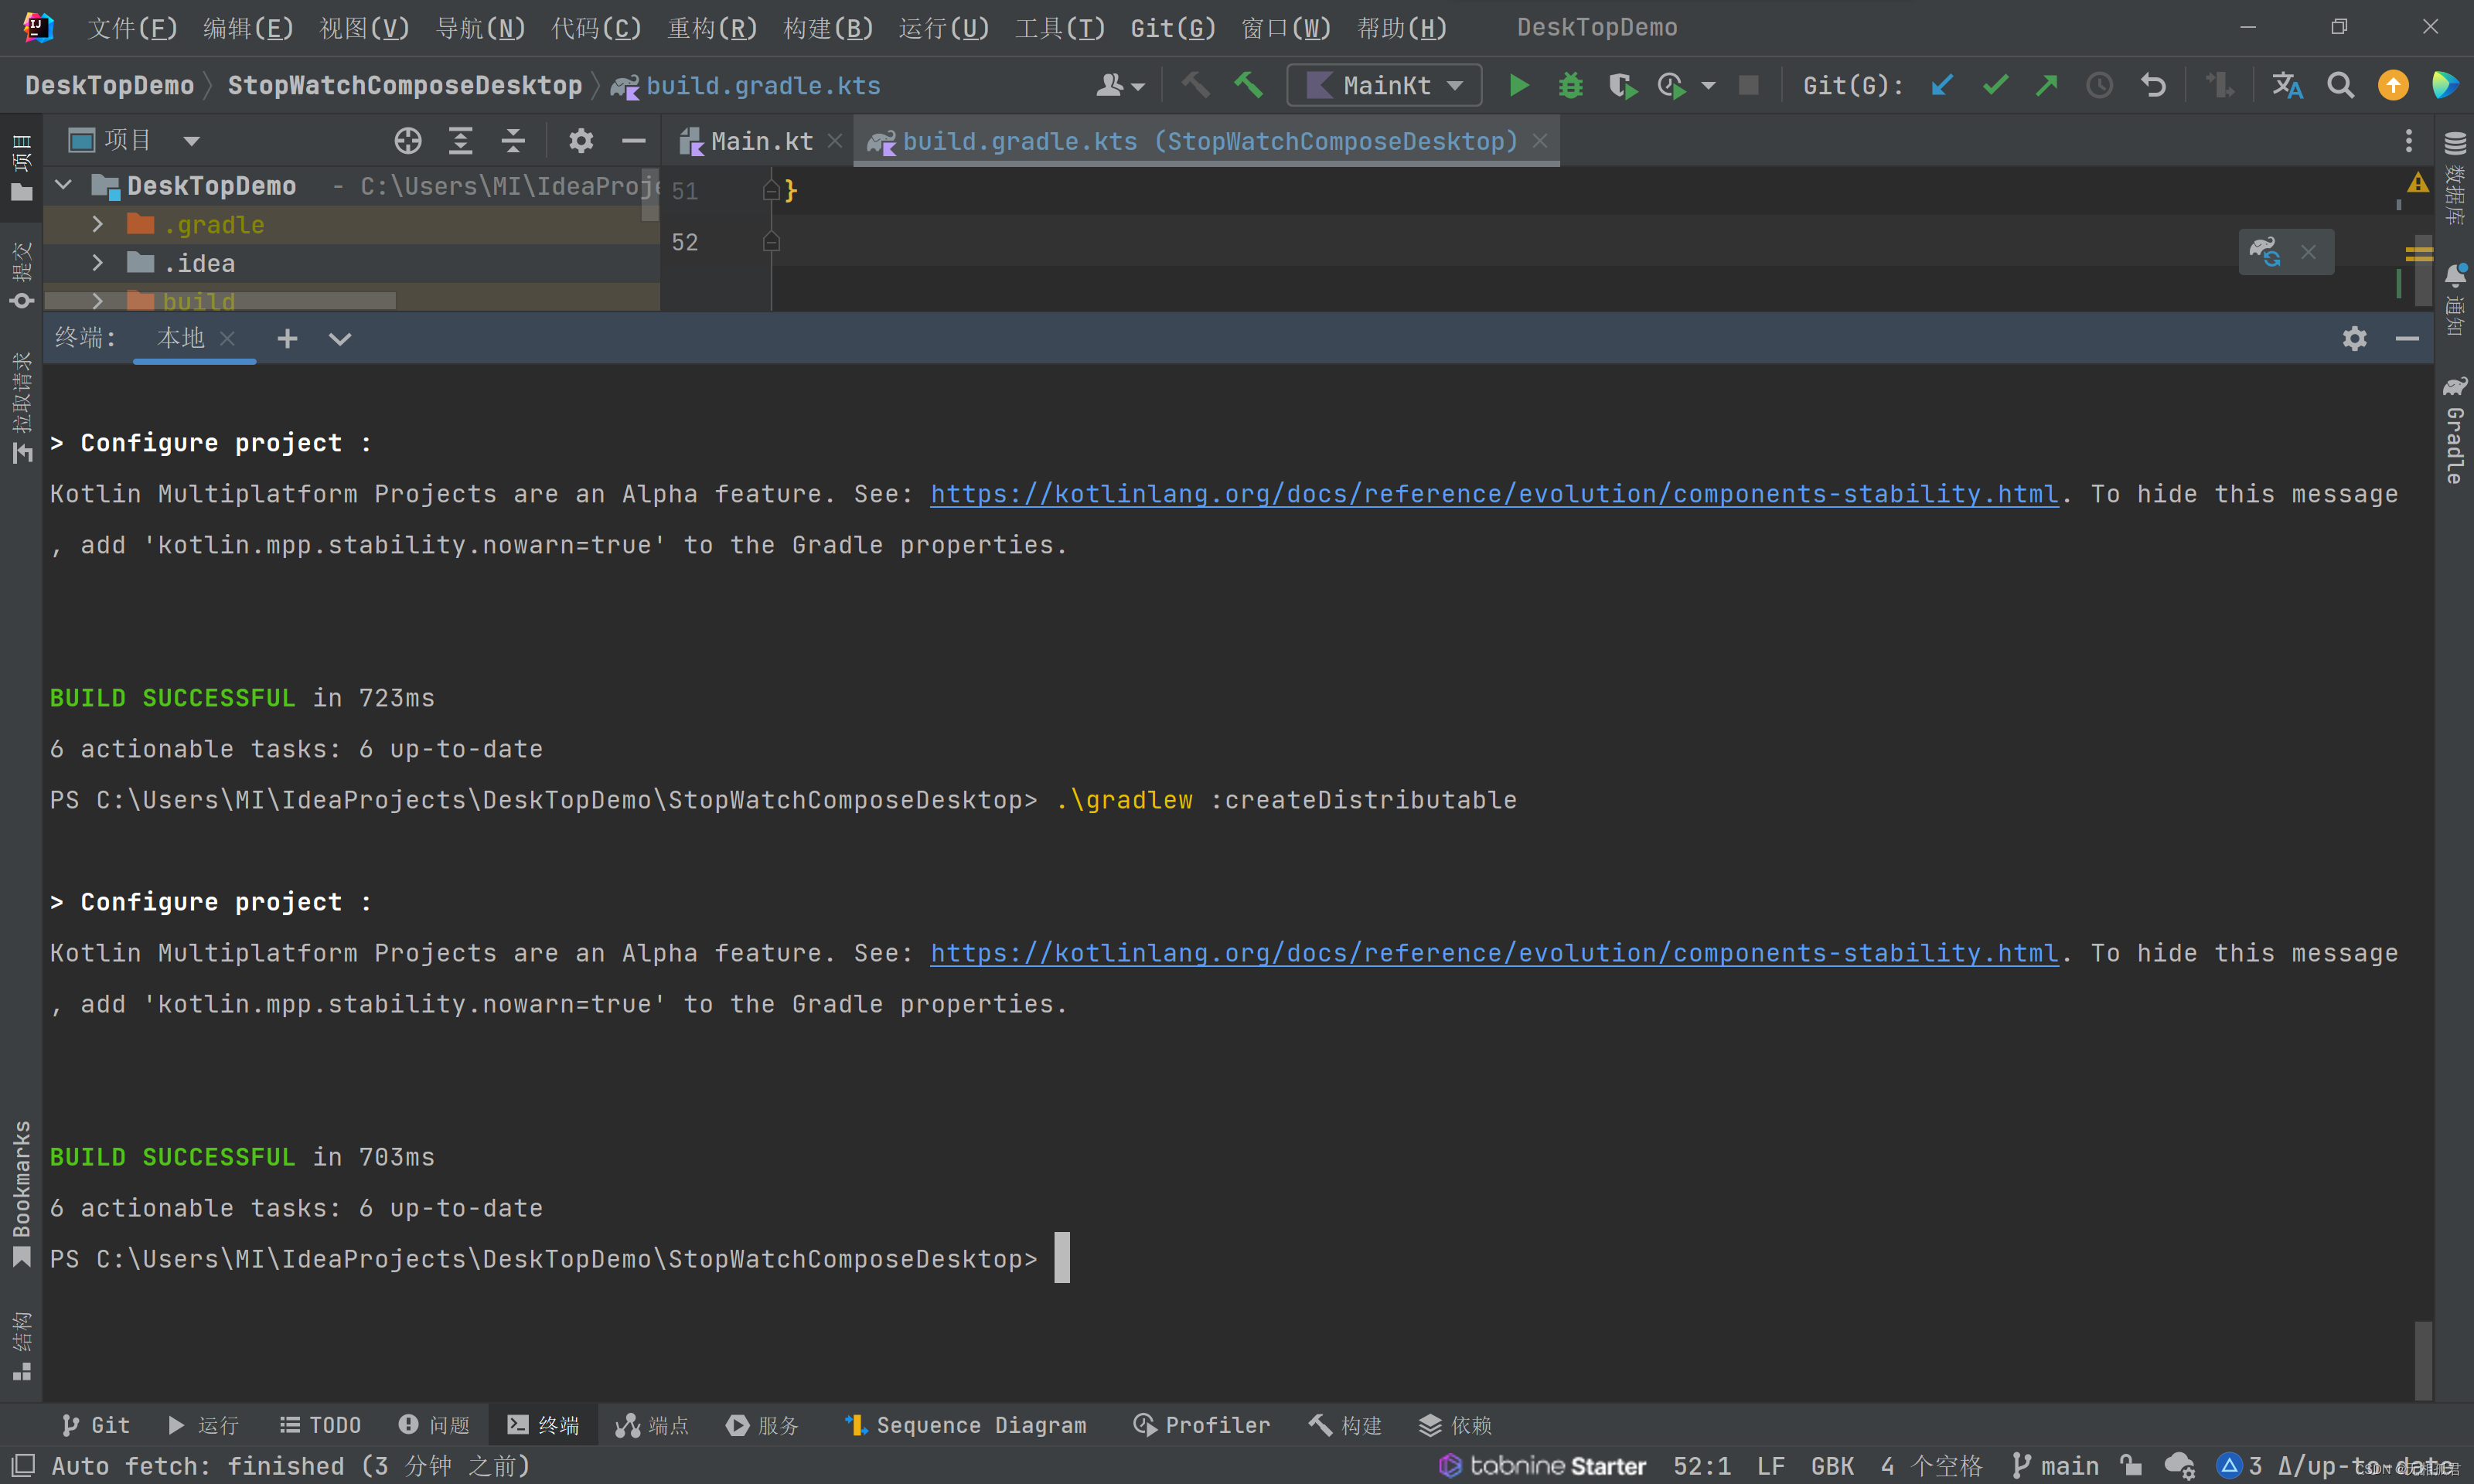
Task: Open Search Everywhere magnifier icon
Action: coord(2340,85)
